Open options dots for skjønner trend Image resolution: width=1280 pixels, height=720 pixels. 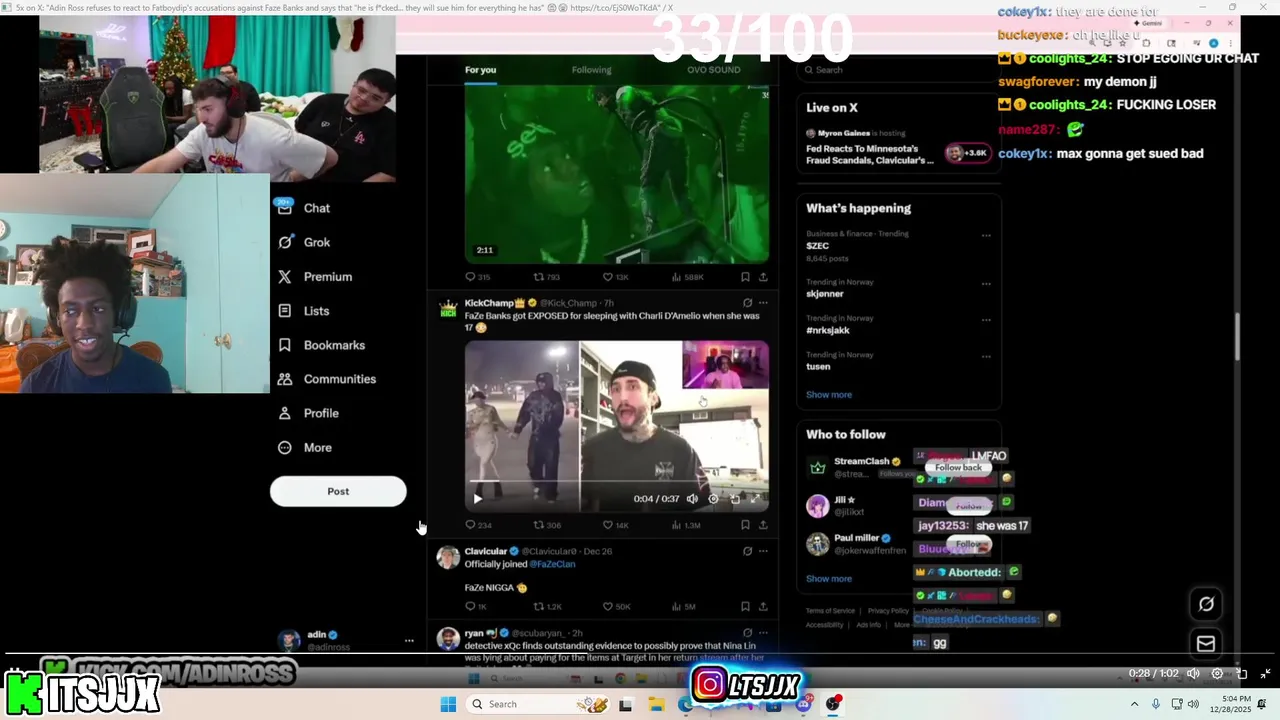(x=986, y=284)
